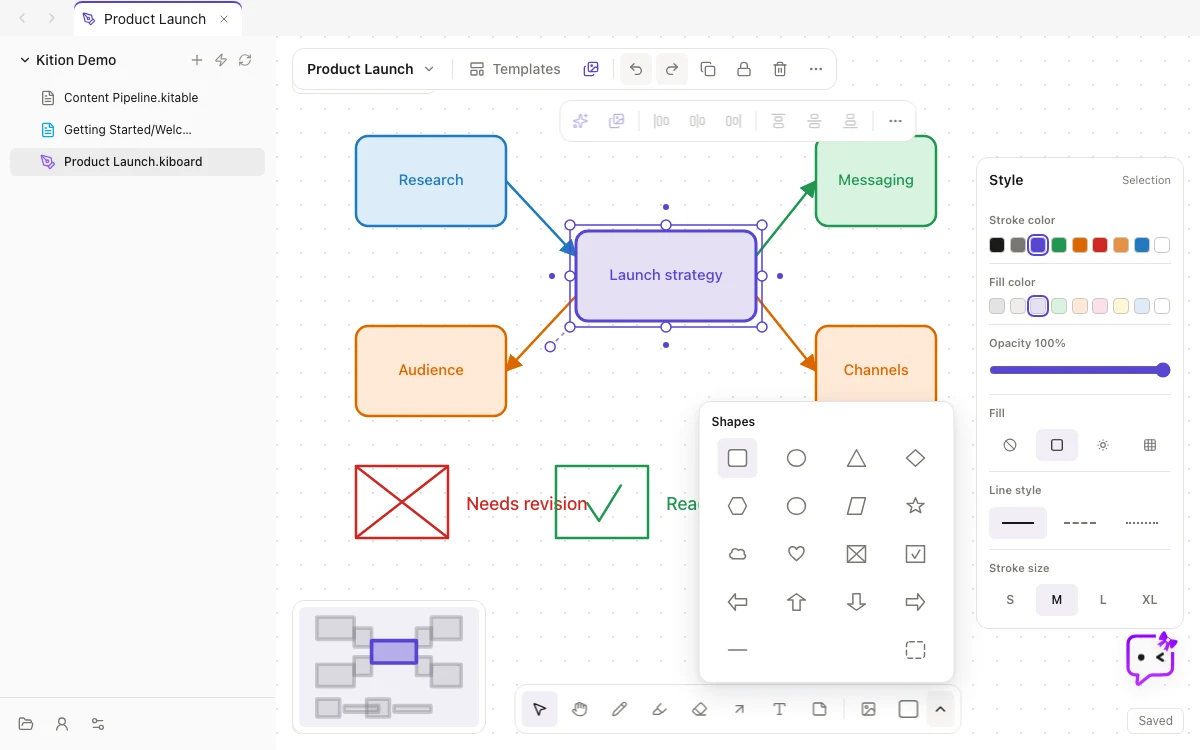The image size is (1200, 750).
Task: Choose the arrow connector tool
Action: (x=739, y=709)
